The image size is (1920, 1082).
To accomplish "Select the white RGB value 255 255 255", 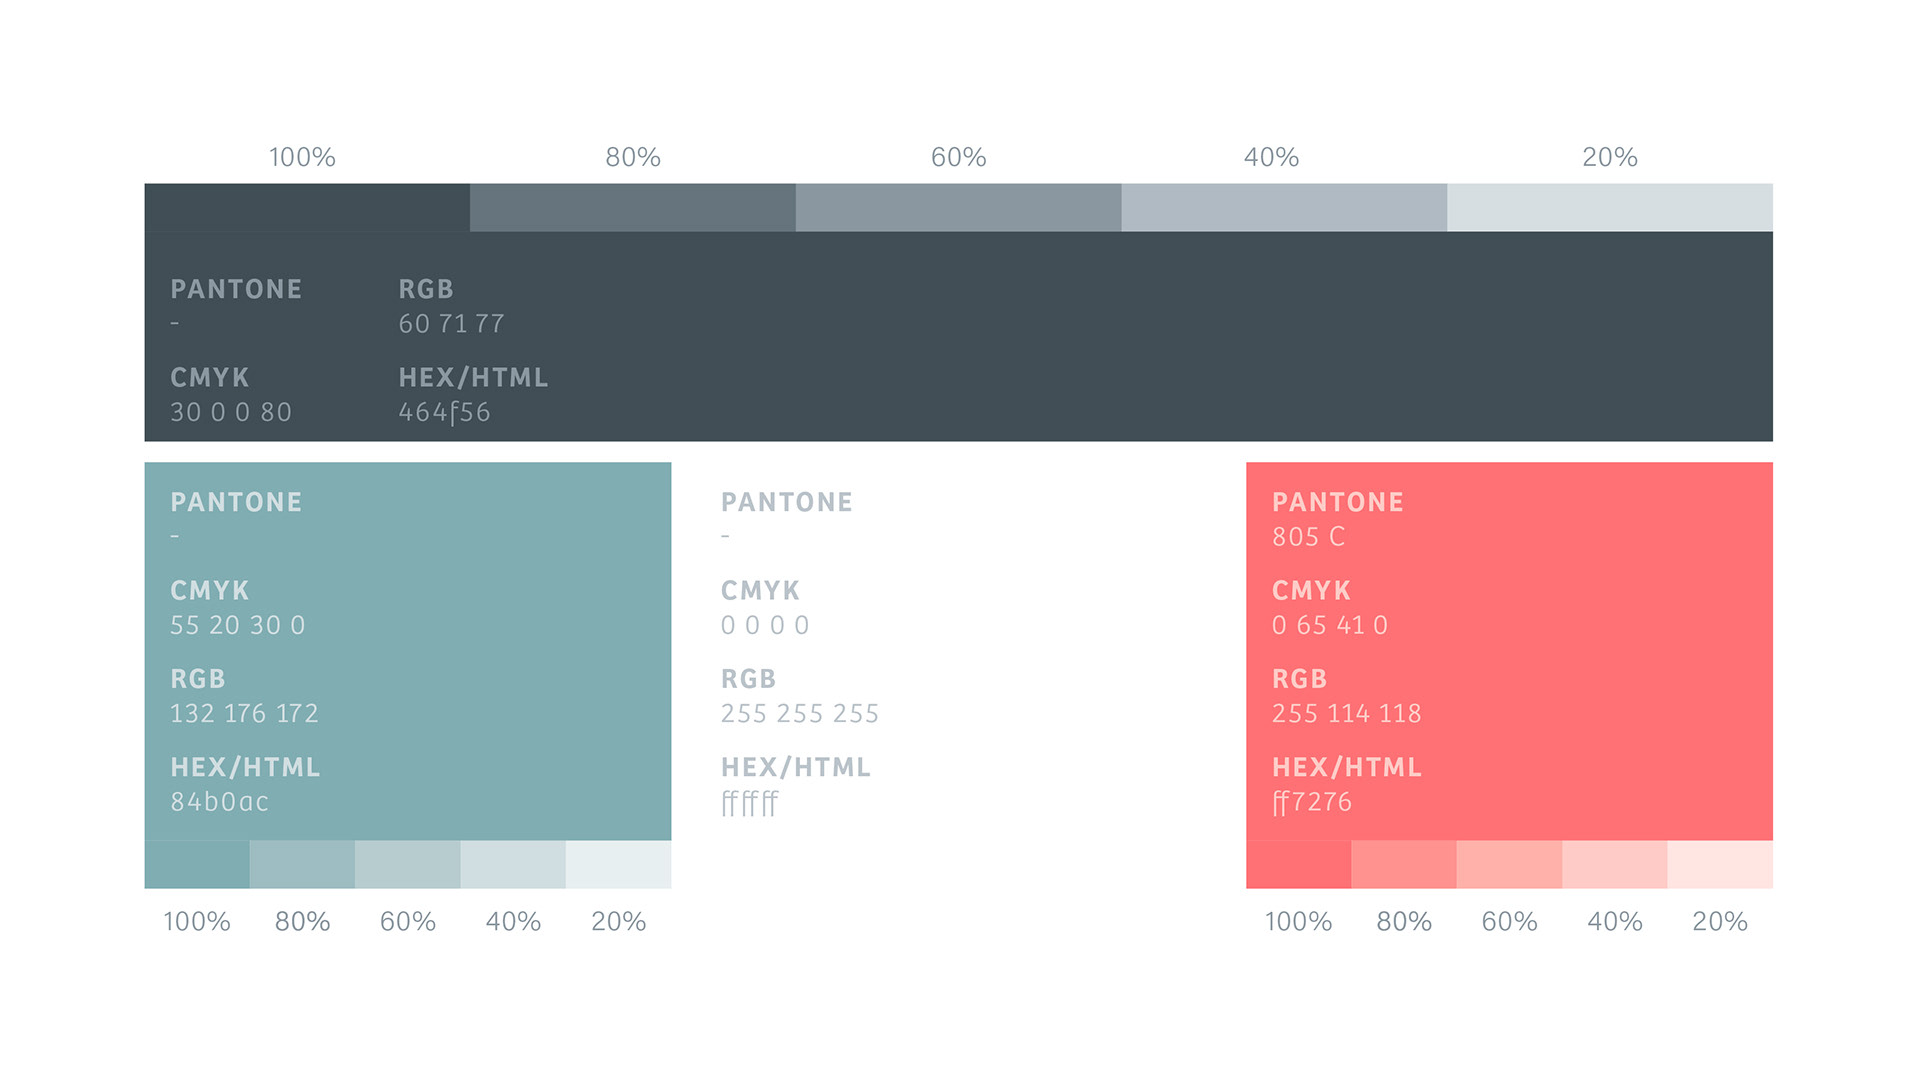I will point(800,714).
